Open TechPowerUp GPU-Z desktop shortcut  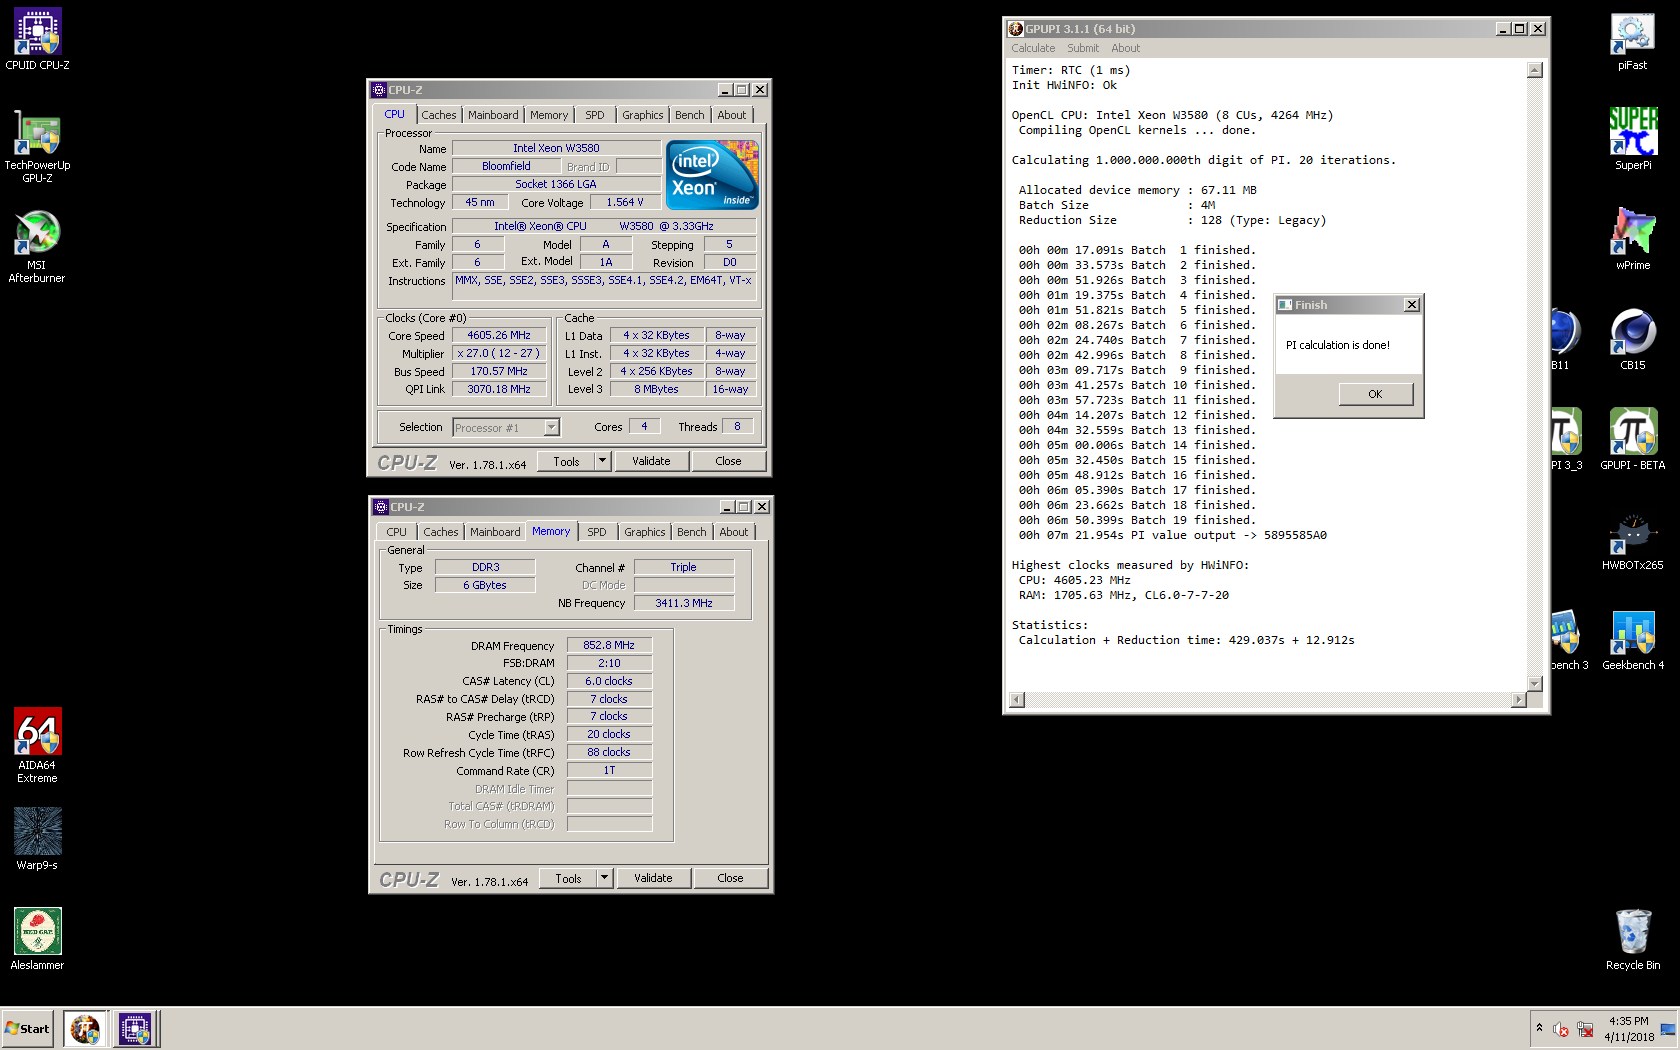point(37,147)
